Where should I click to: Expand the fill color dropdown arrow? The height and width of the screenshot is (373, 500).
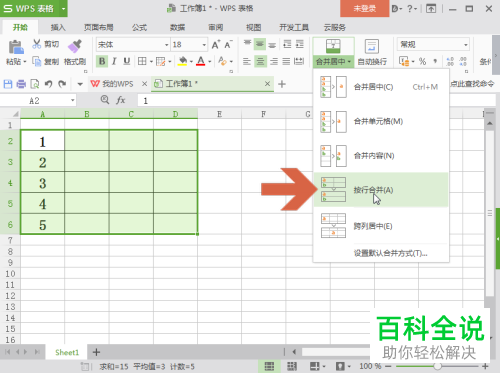pos(191,62)
